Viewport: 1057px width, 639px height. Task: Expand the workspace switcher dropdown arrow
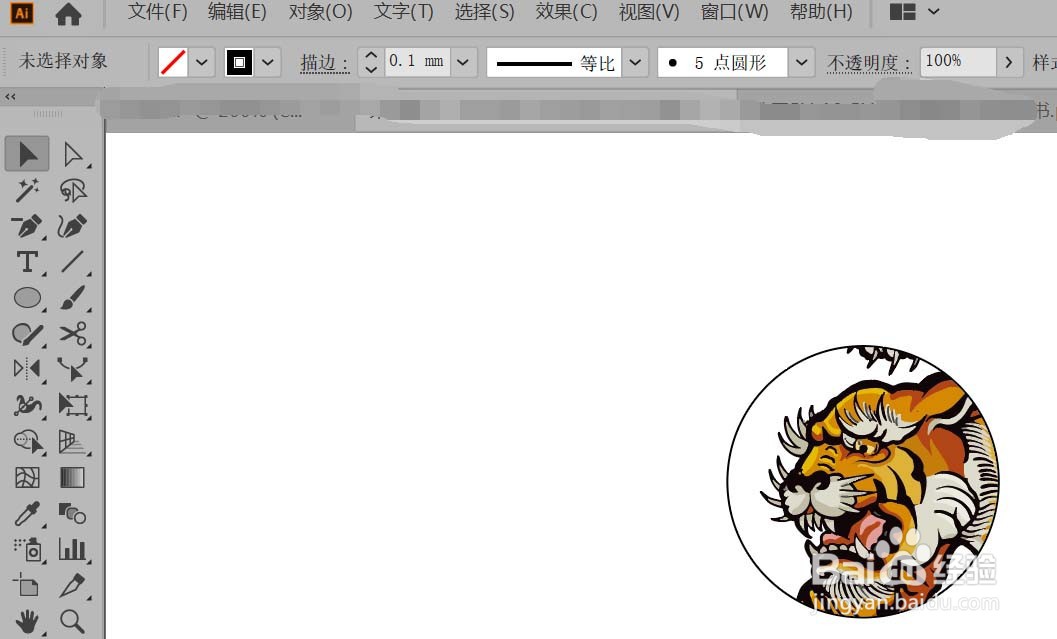click(x=934, y=11)
